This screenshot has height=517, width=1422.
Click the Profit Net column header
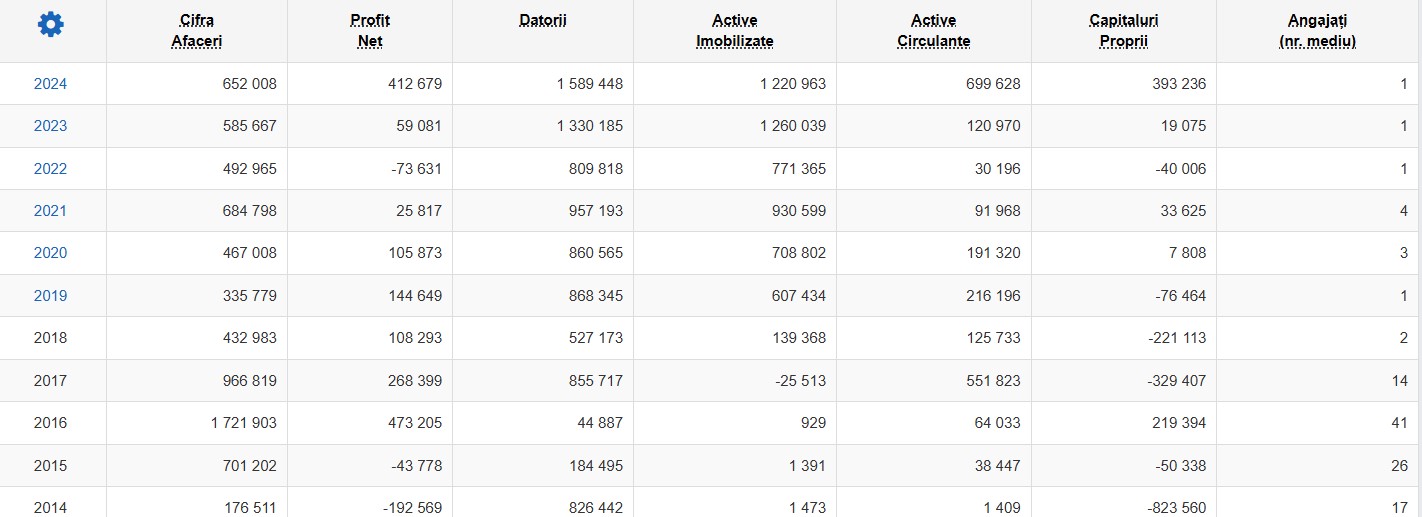370,31
